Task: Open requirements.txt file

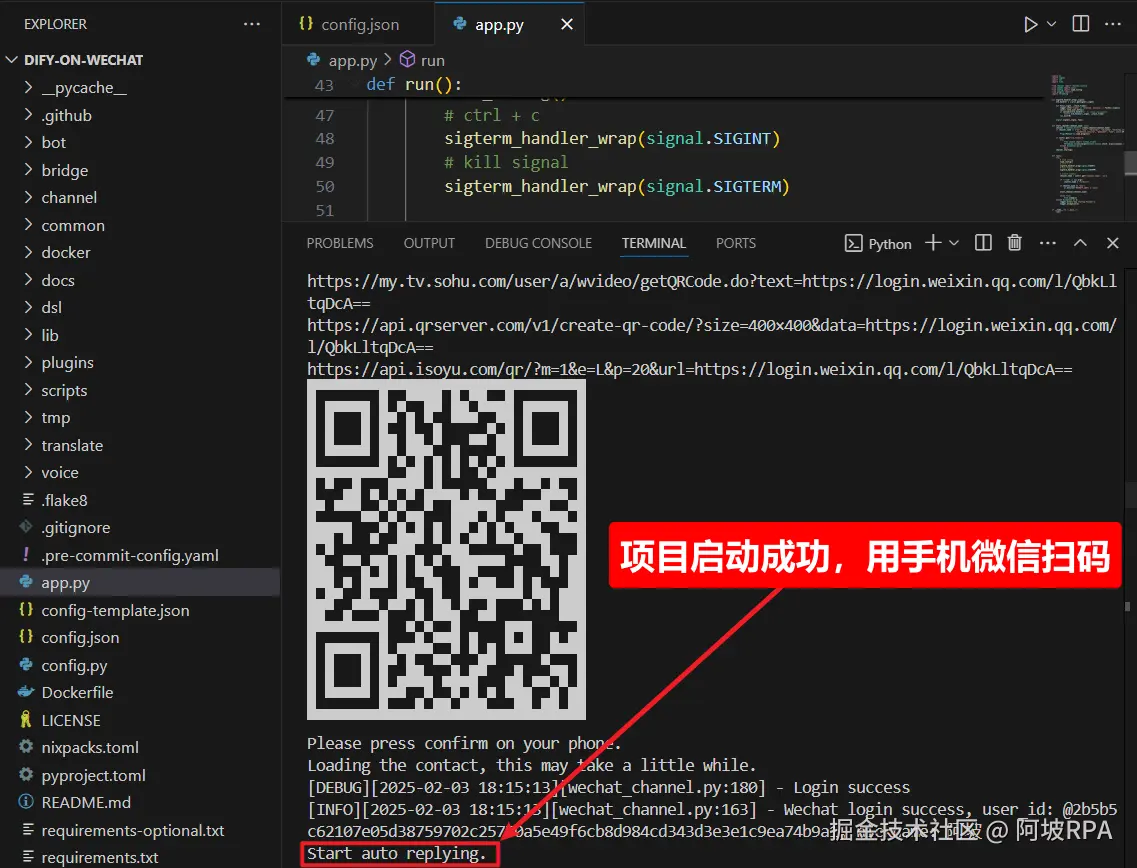Action: [140, 857]
